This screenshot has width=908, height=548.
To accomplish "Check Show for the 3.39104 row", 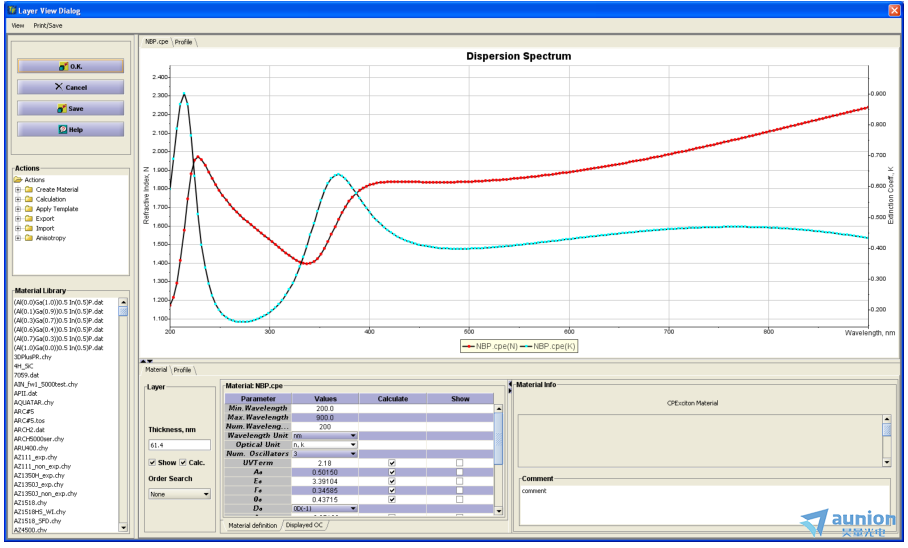I will click(460, 481).
